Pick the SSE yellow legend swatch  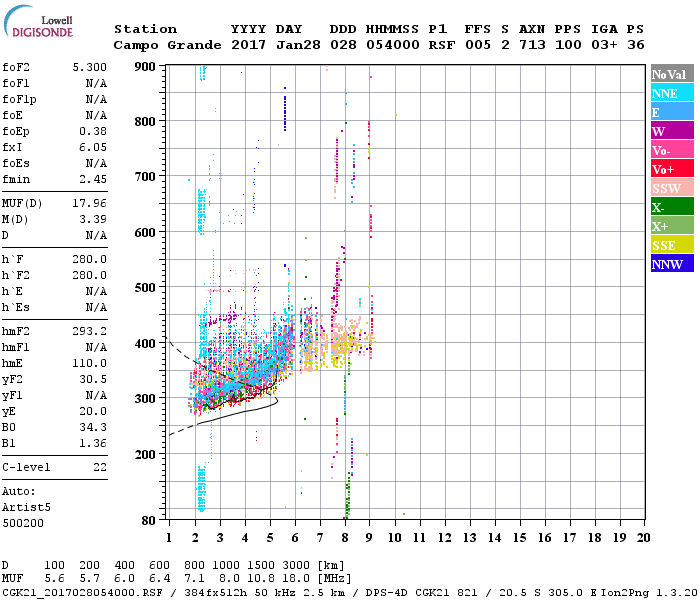pyautogui.click(x=671, y=245)
